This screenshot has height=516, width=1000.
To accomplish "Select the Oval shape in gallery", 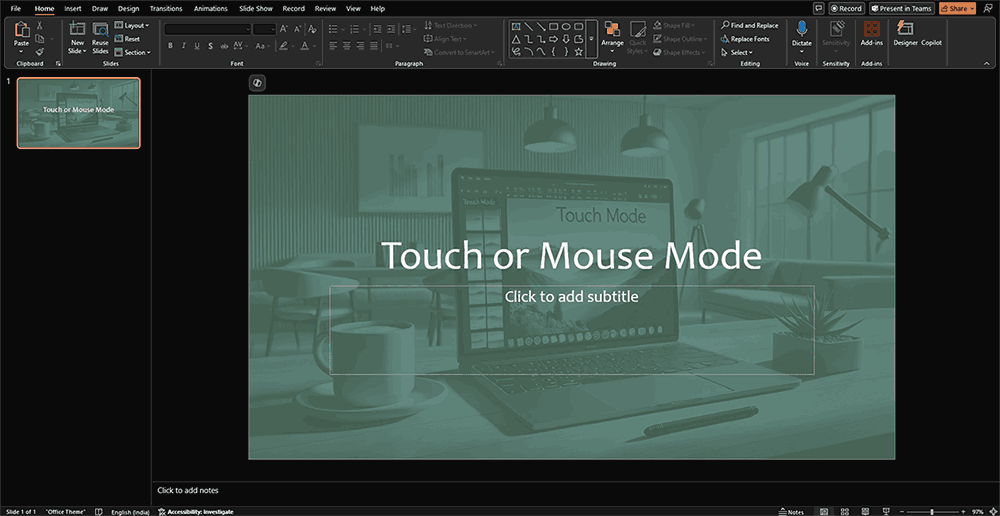I will click(566, 26).
